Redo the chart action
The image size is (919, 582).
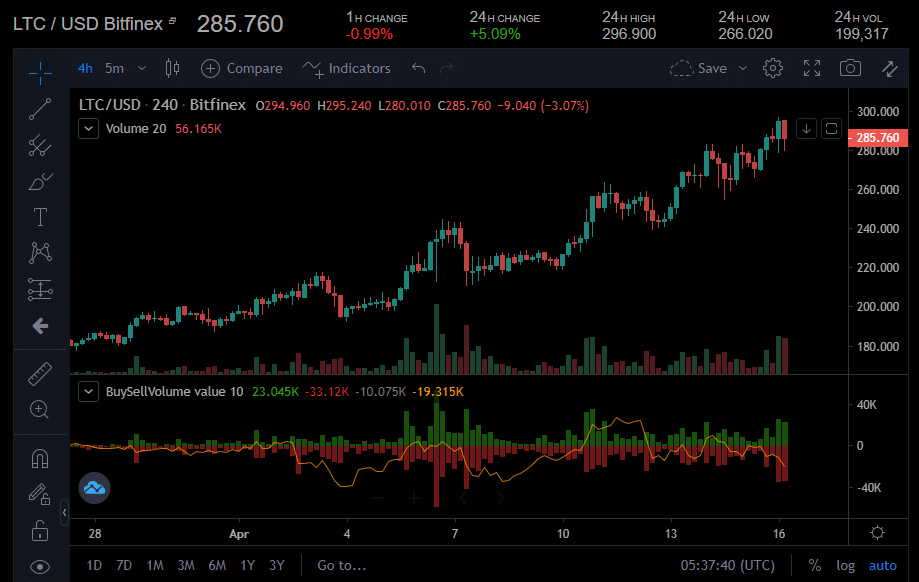[447, 69]
